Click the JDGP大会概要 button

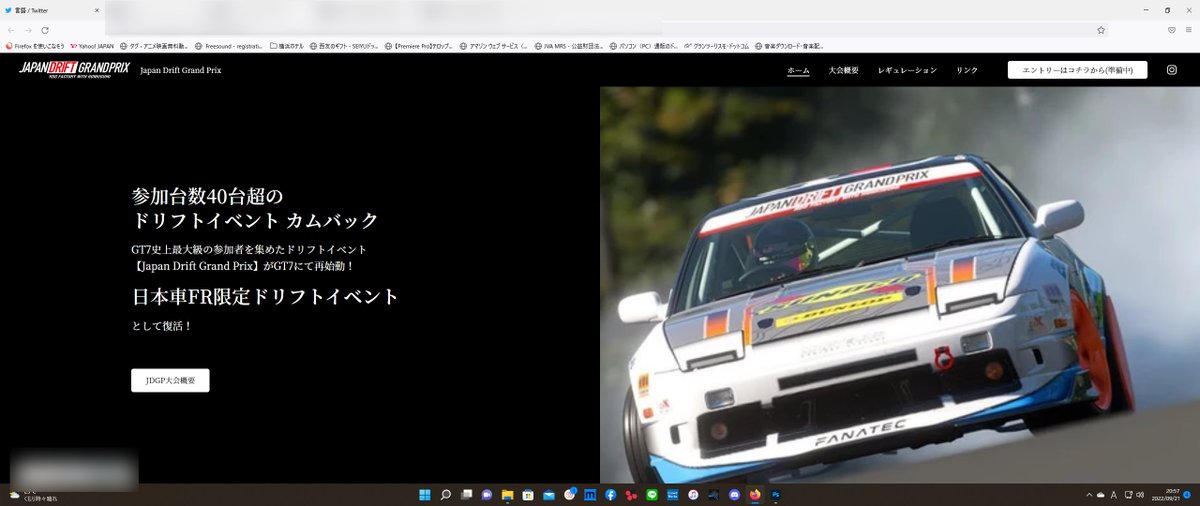pos(170,380)
